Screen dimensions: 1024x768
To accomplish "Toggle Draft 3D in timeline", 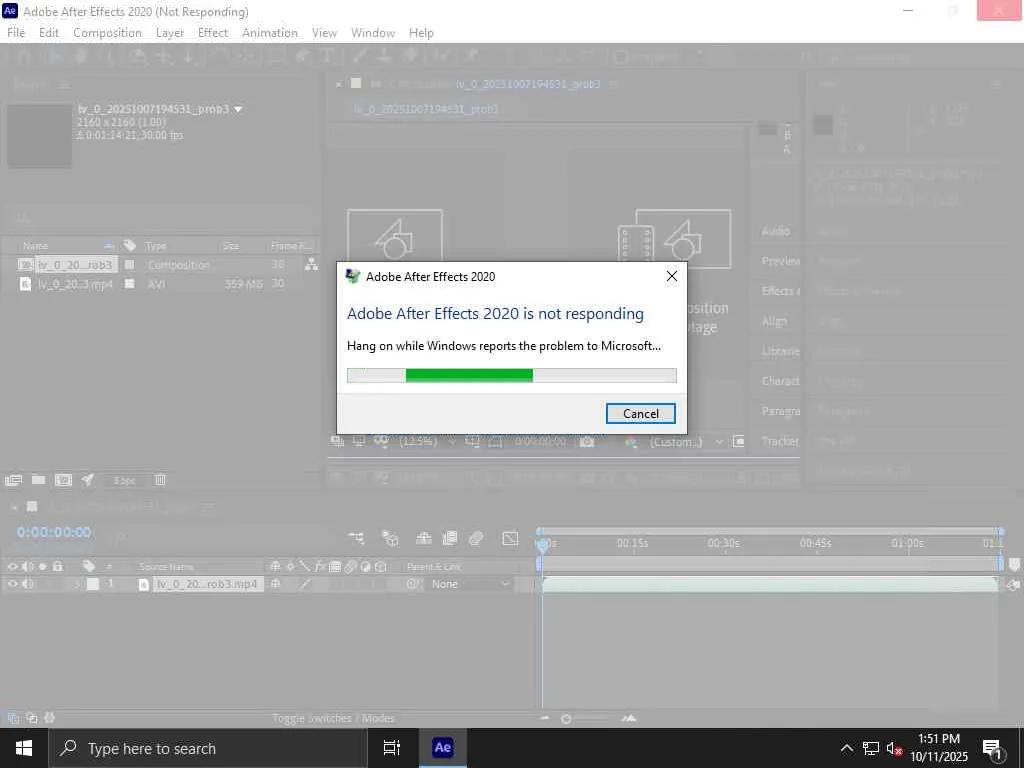I will (390, 538).
